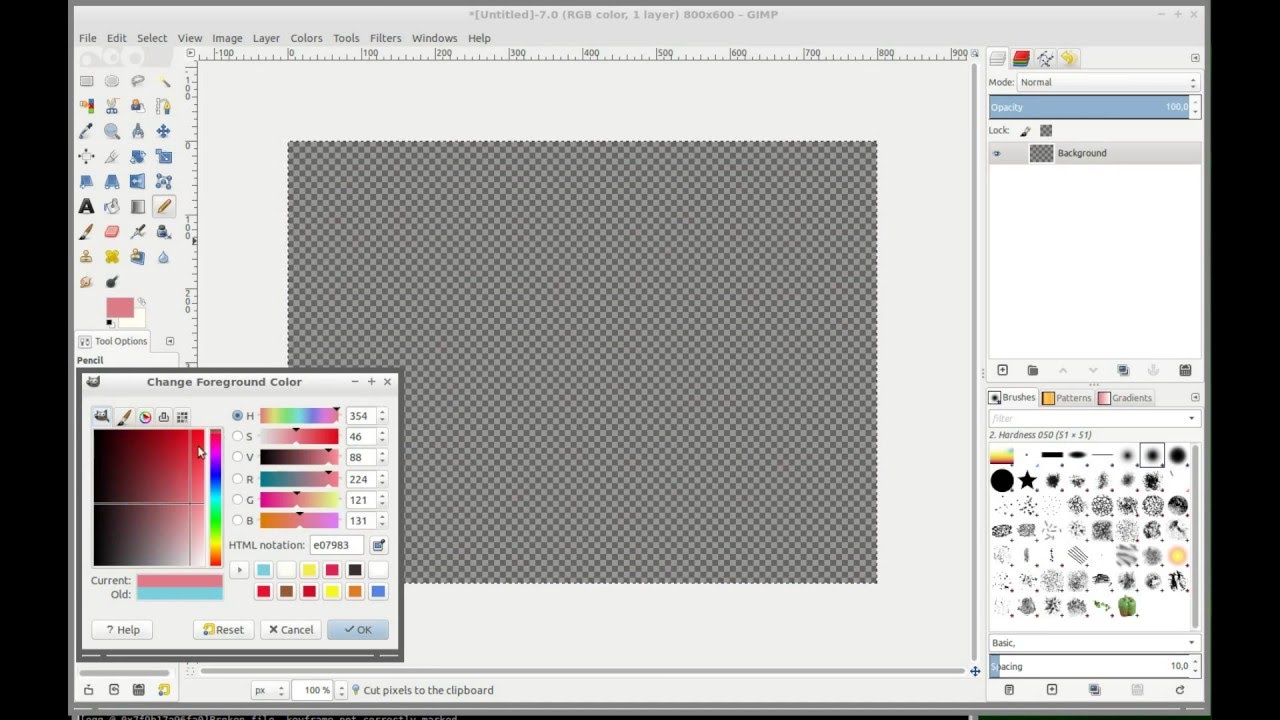Select the Free Select lasso tool
This screenshot has width=1280, height=720.
click(x=137, y=81)
